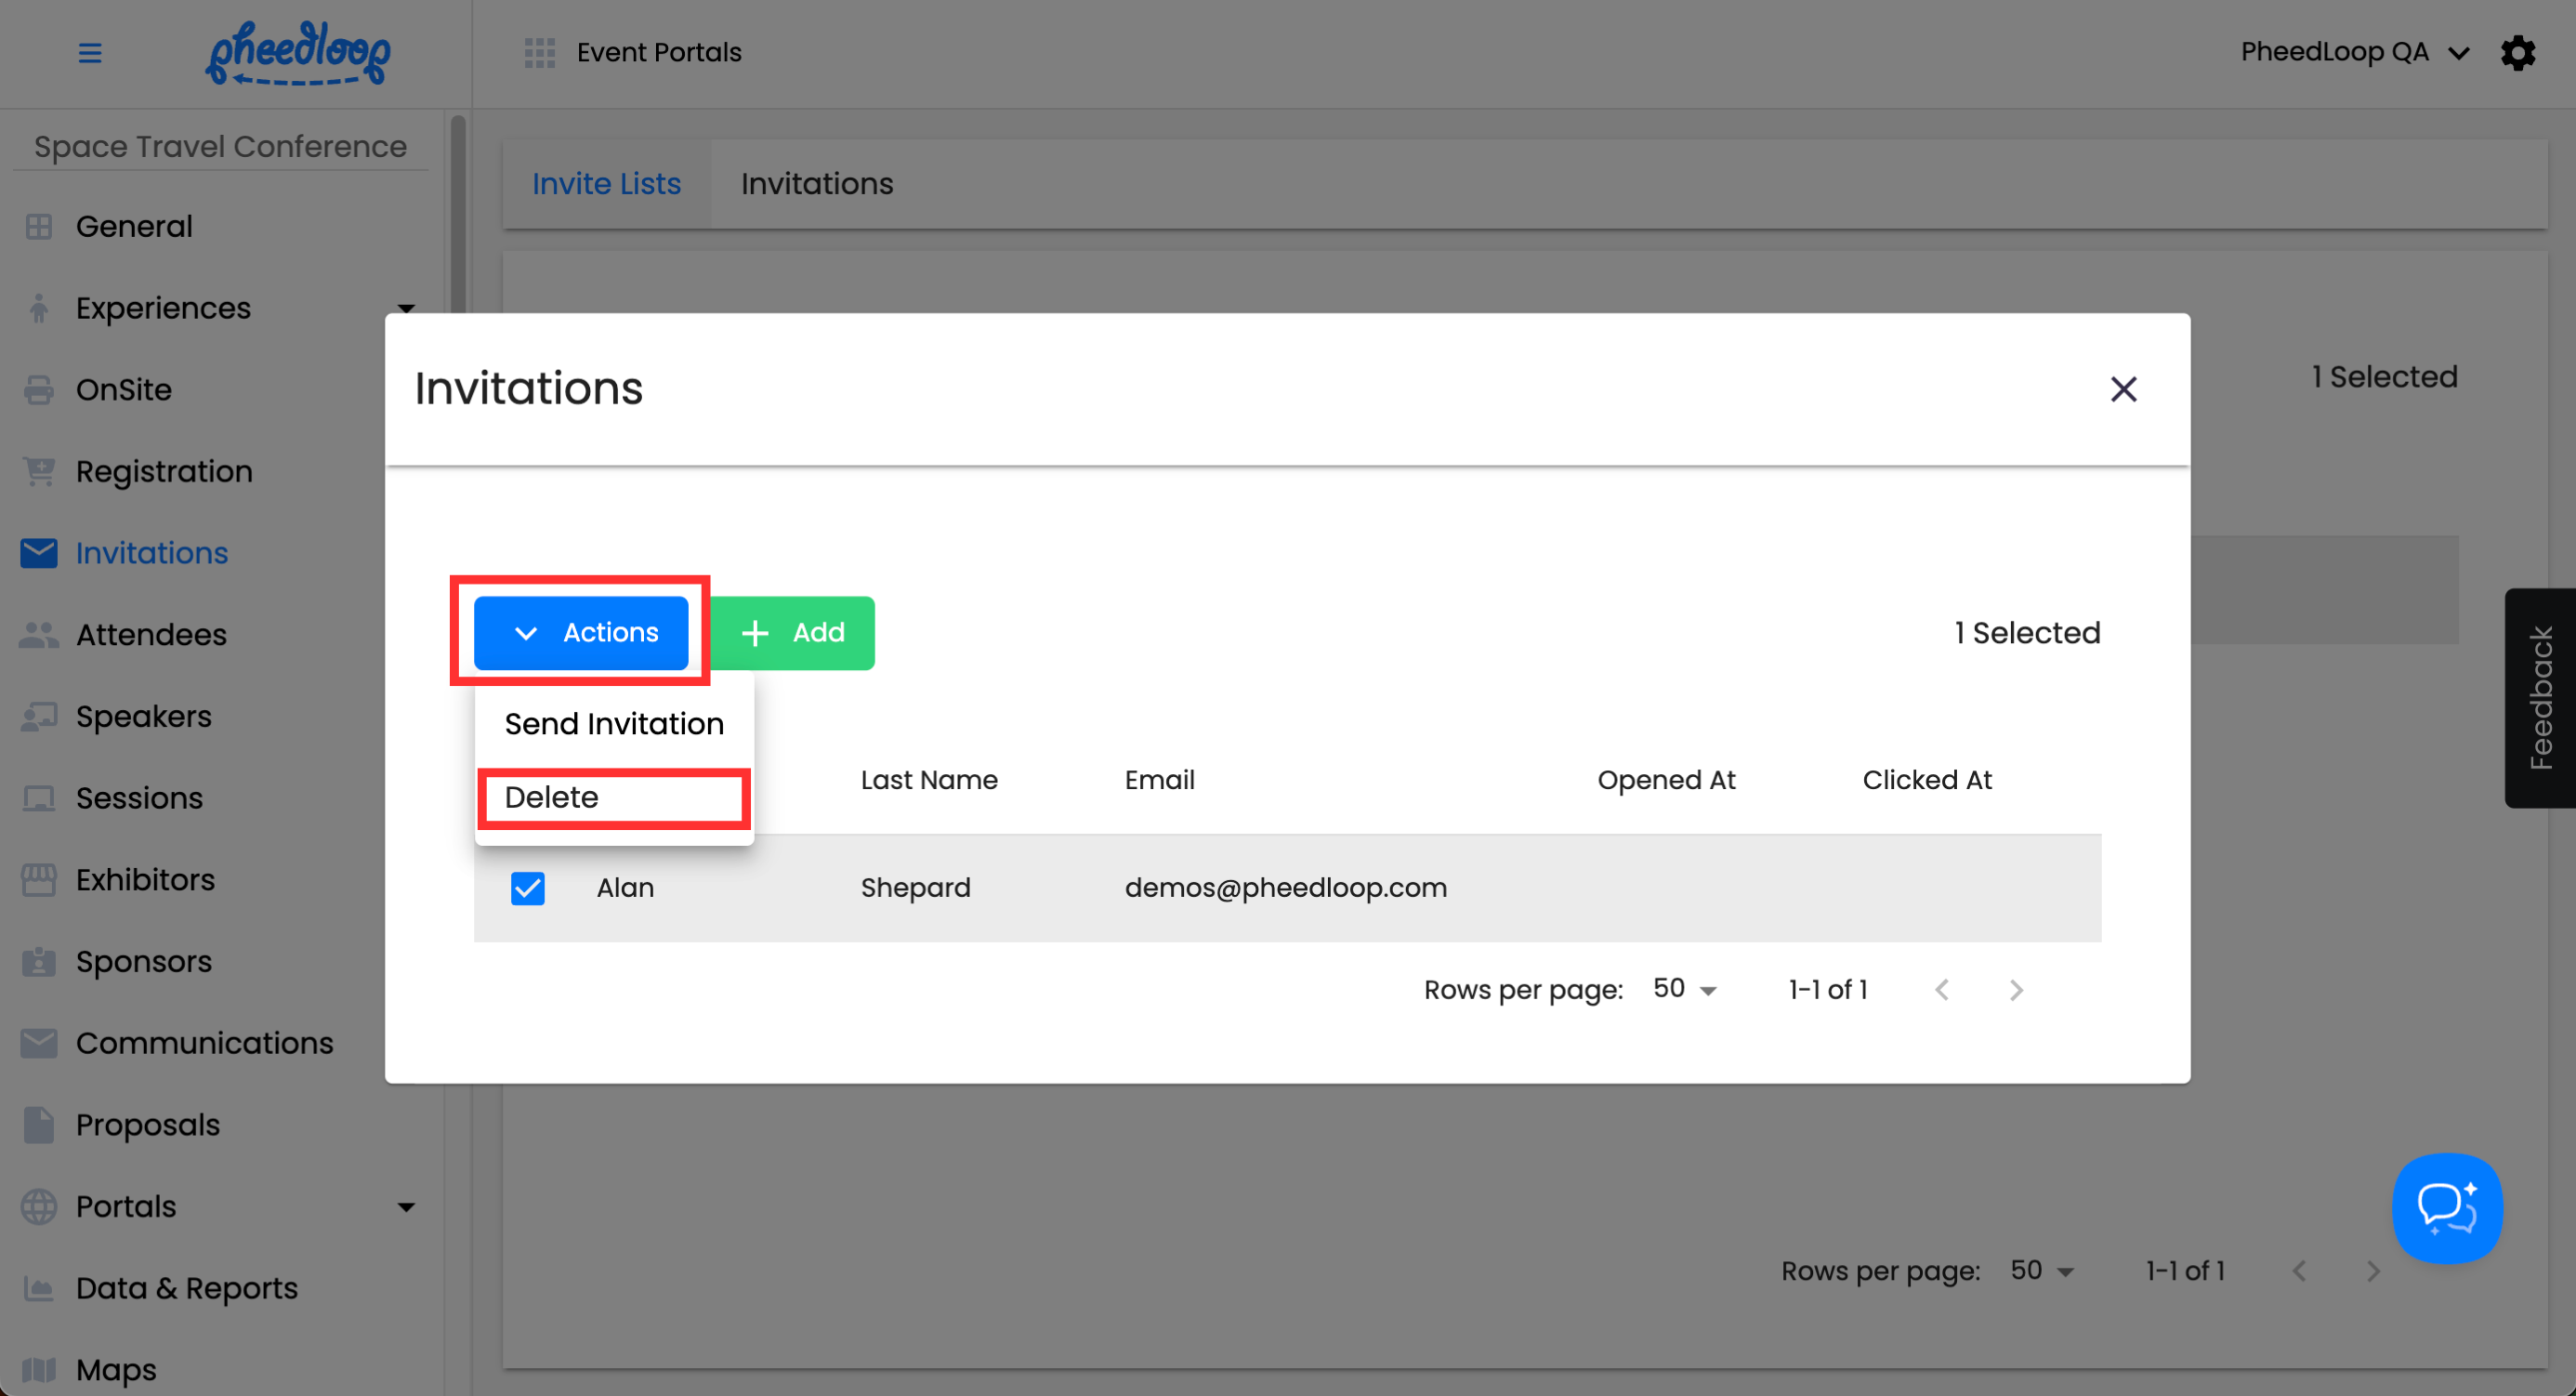Choose Send Invitation from the Actions menu

click(x=613, y=724)
